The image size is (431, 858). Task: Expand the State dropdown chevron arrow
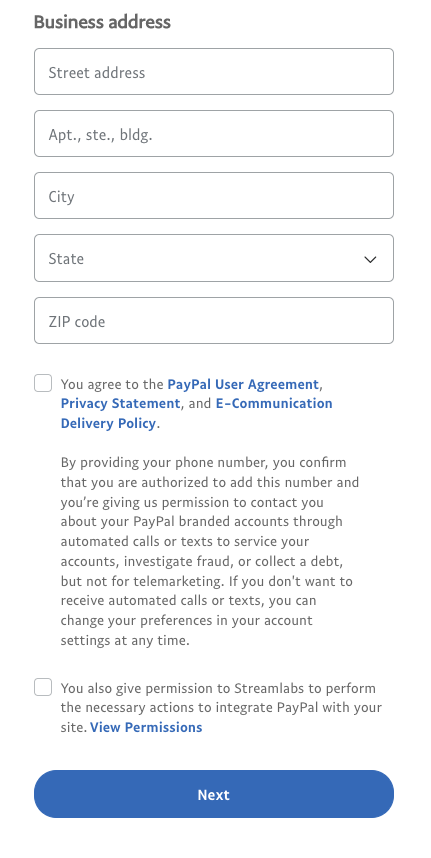[370, 259]
